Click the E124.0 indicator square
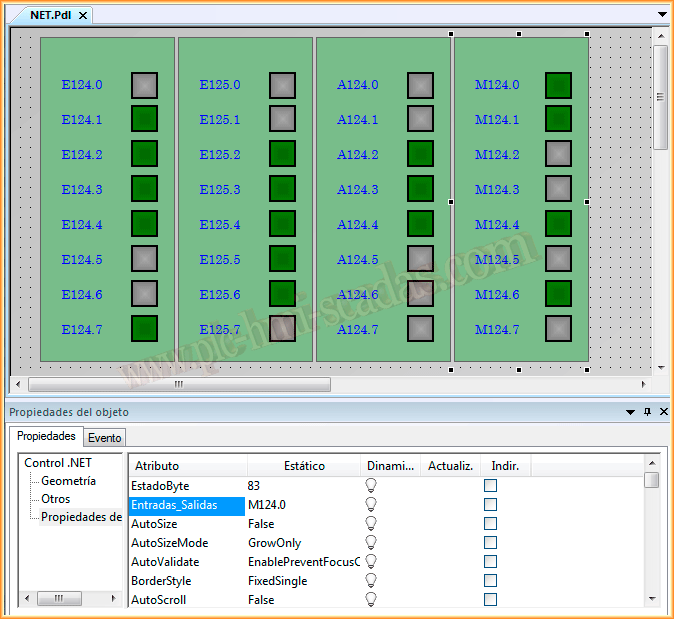 (144, 85)
